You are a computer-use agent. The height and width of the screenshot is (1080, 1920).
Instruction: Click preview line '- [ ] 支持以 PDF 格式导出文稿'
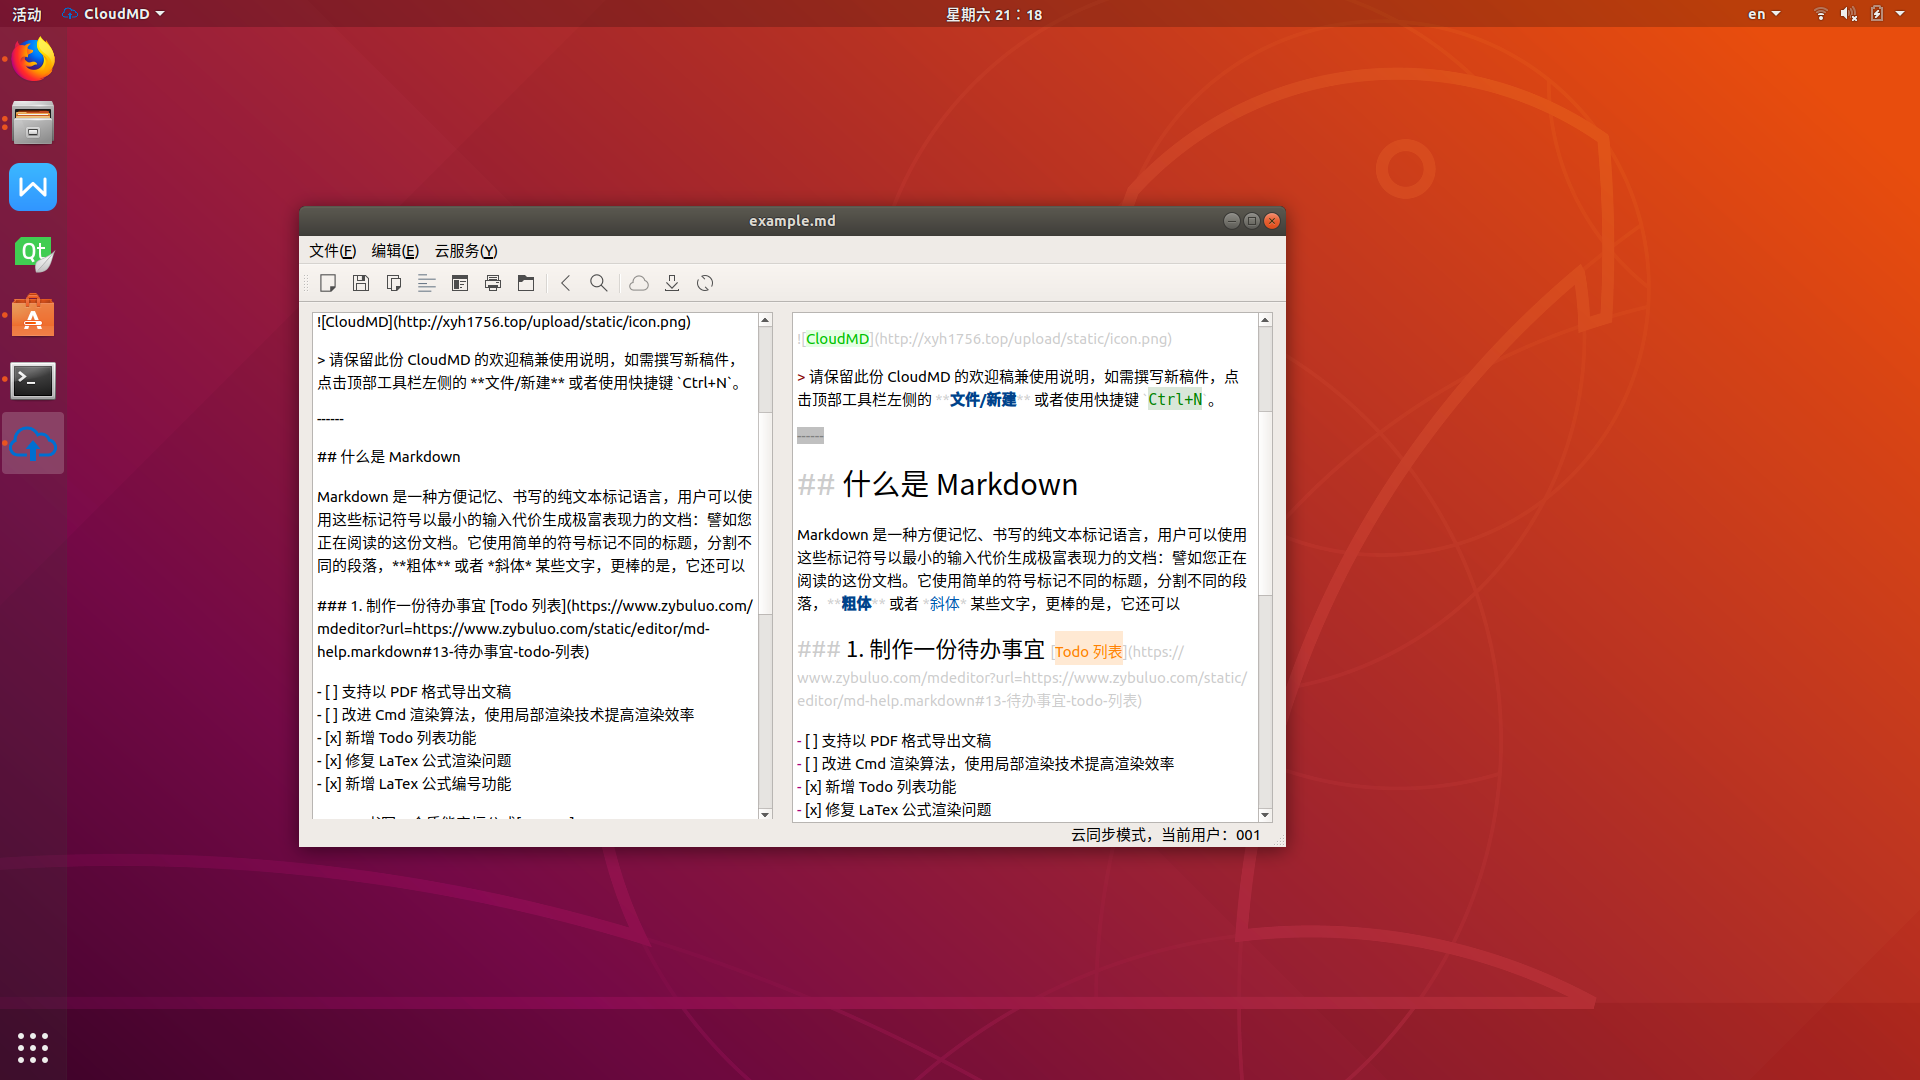(894, 741)
